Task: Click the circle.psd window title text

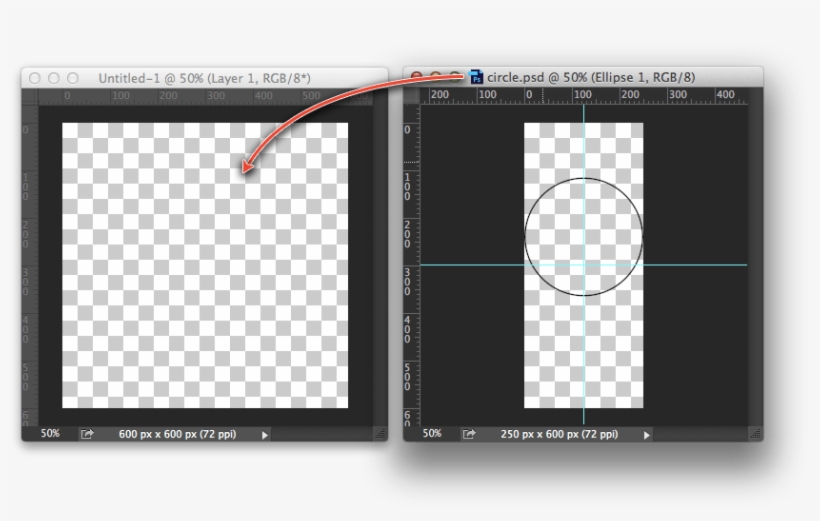Action: (x=591, y=77)
